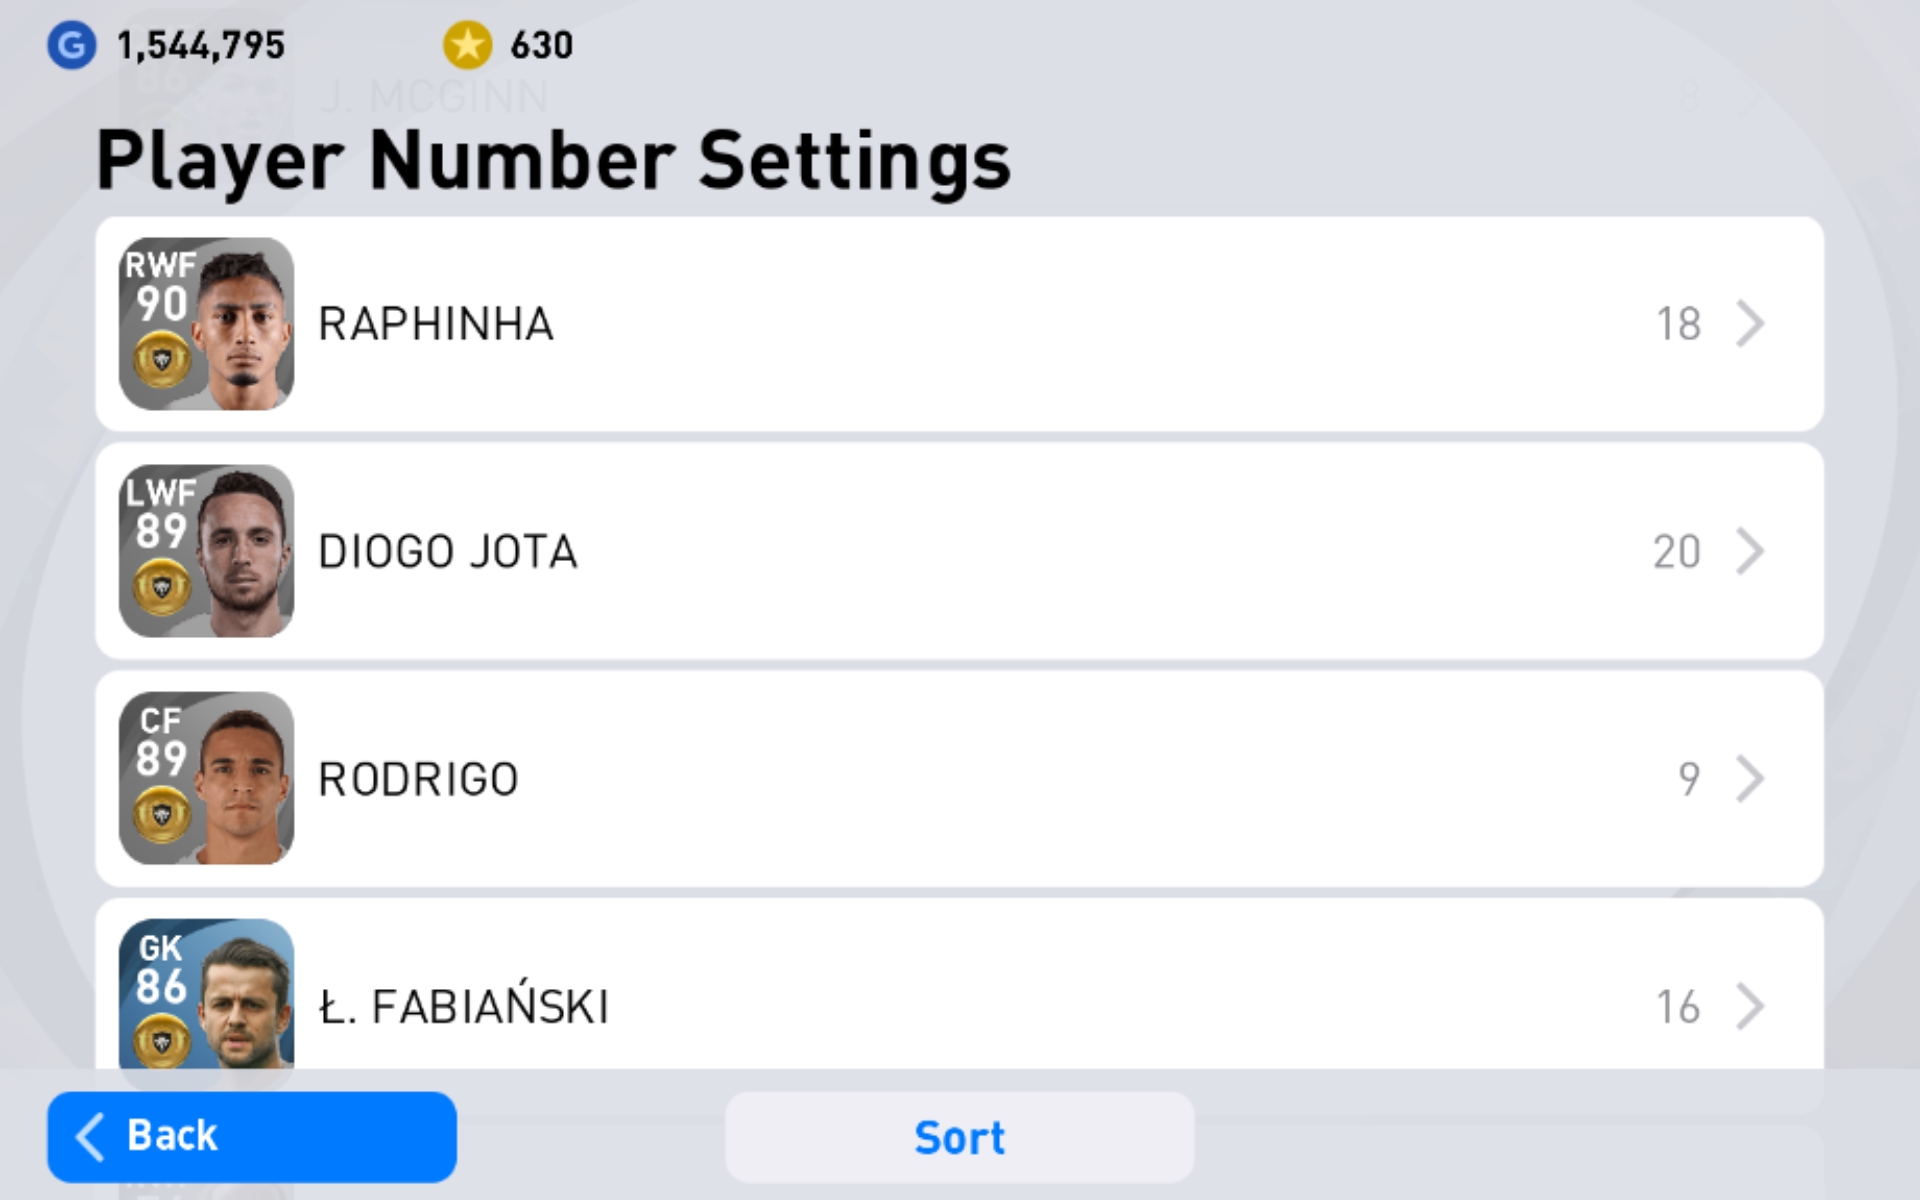This screenshot has width=1920, height=1200.
Task: Open the DIOGO JOTA name row
Action: coord(447,552)
